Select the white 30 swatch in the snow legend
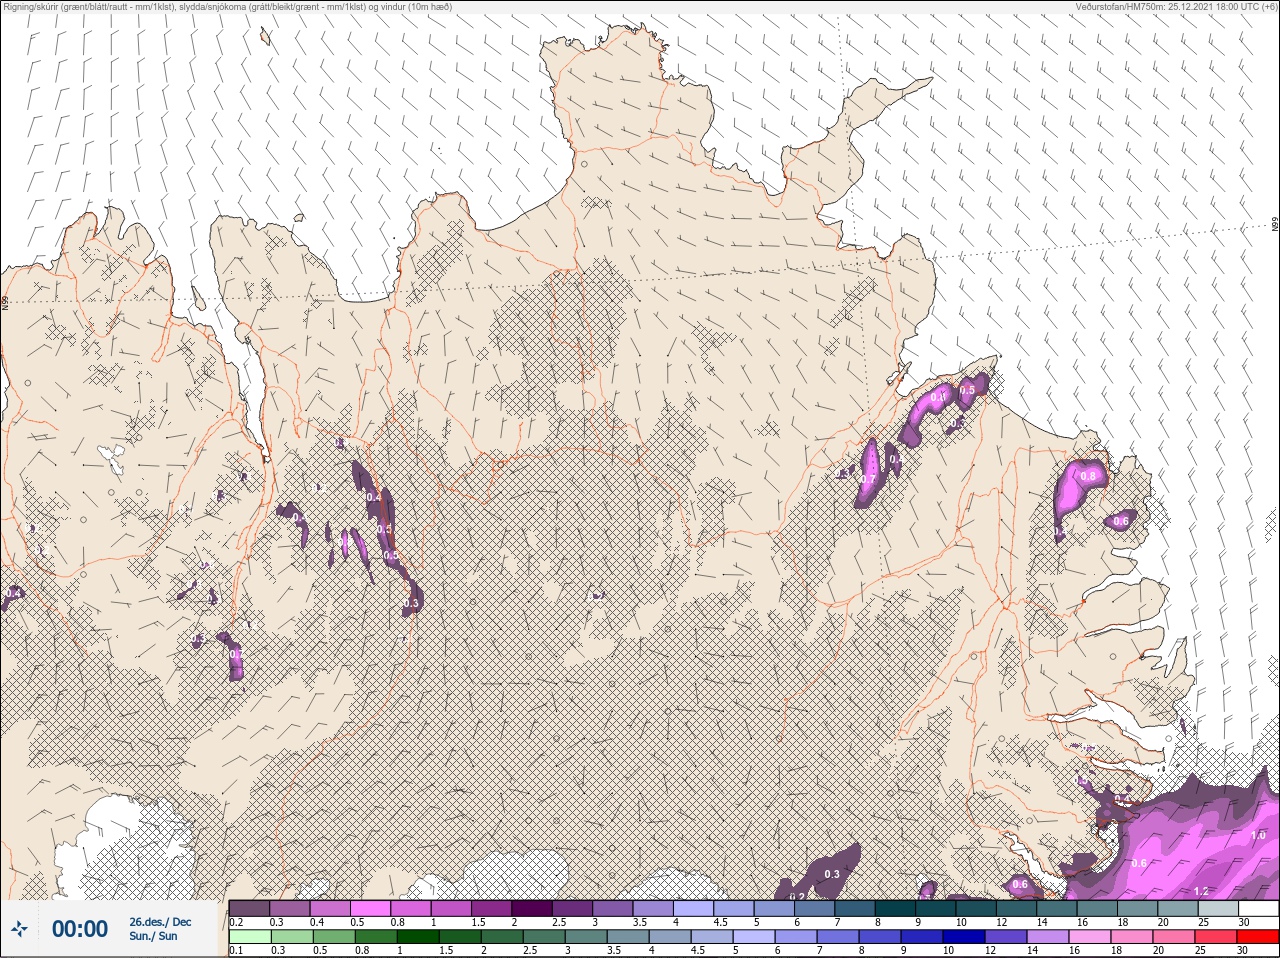Viewport: 1280px width, 958px height. (1259, 908)
